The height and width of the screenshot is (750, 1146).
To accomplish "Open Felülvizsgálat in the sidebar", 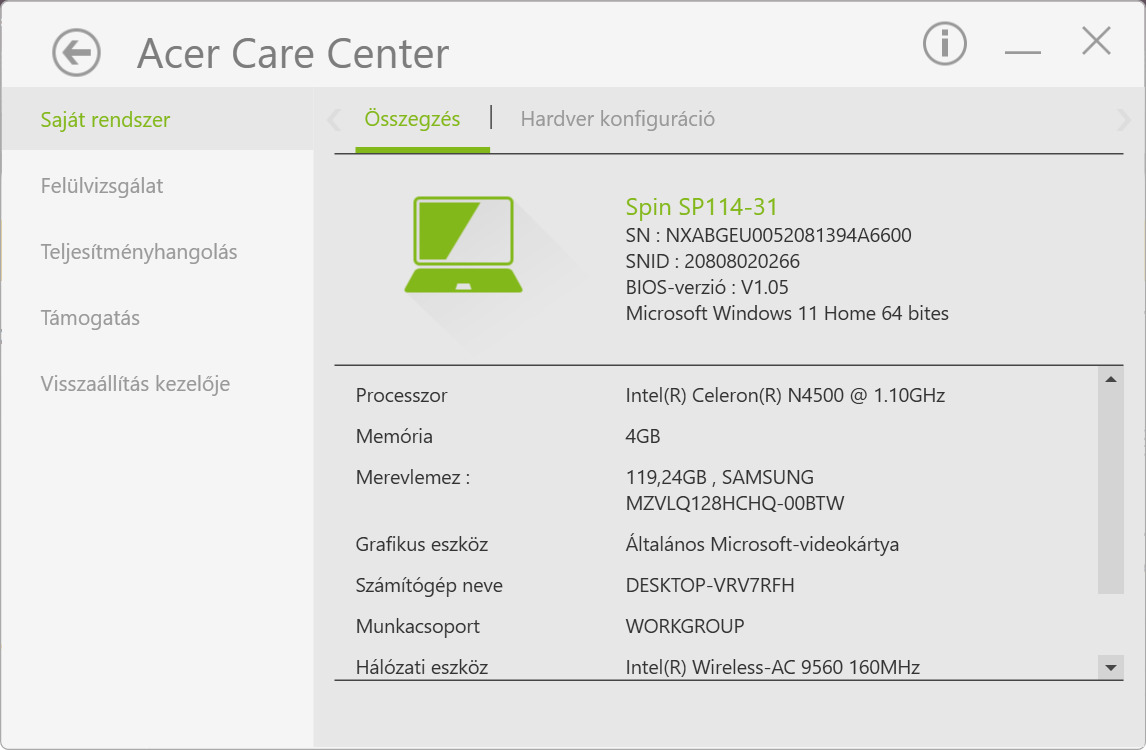I will click(x=102, y=186).
